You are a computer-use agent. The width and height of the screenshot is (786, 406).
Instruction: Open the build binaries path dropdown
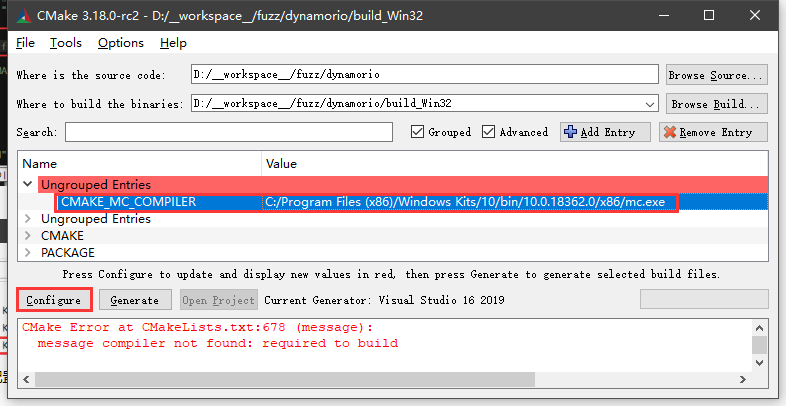point(650,104)
